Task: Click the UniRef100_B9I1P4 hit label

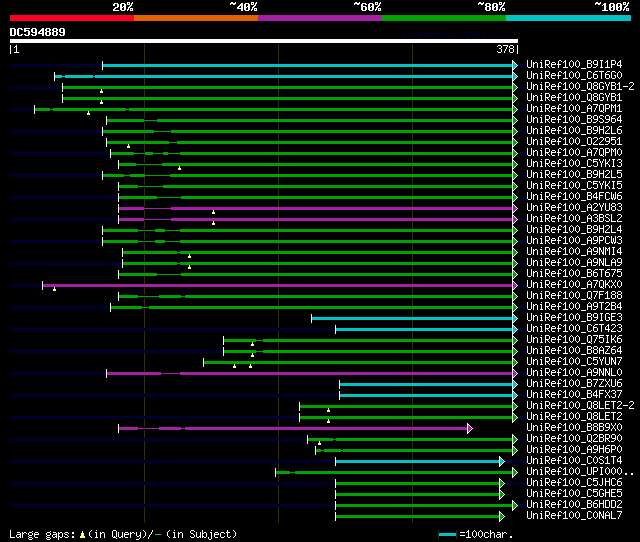Action: coord(574,64)
